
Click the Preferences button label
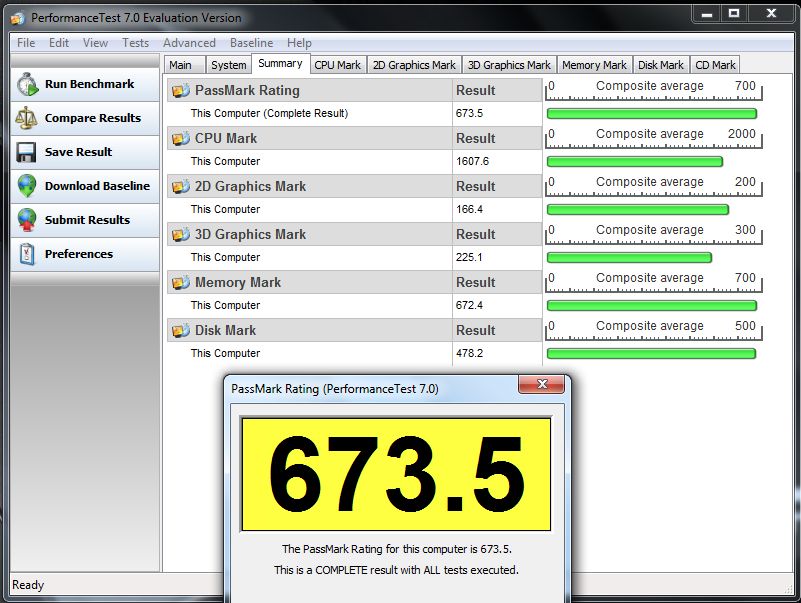click(79, 254)
